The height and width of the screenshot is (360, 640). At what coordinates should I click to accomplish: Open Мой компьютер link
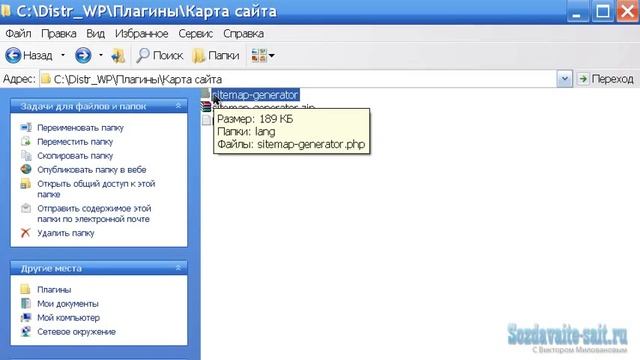69,318
